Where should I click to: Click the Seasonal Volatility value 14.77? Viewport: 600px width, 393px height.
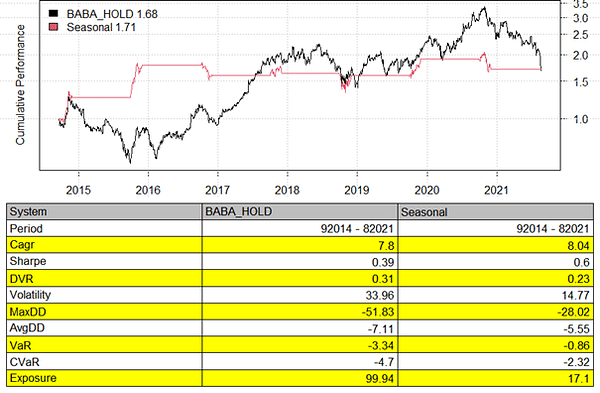[576, 295]
